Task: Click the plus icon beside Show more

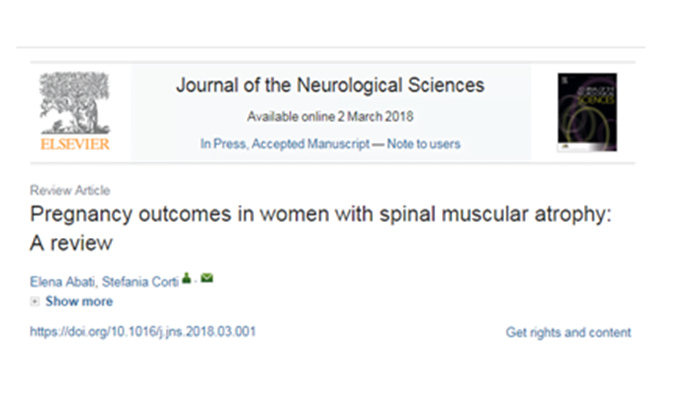Action: point(35,302)
